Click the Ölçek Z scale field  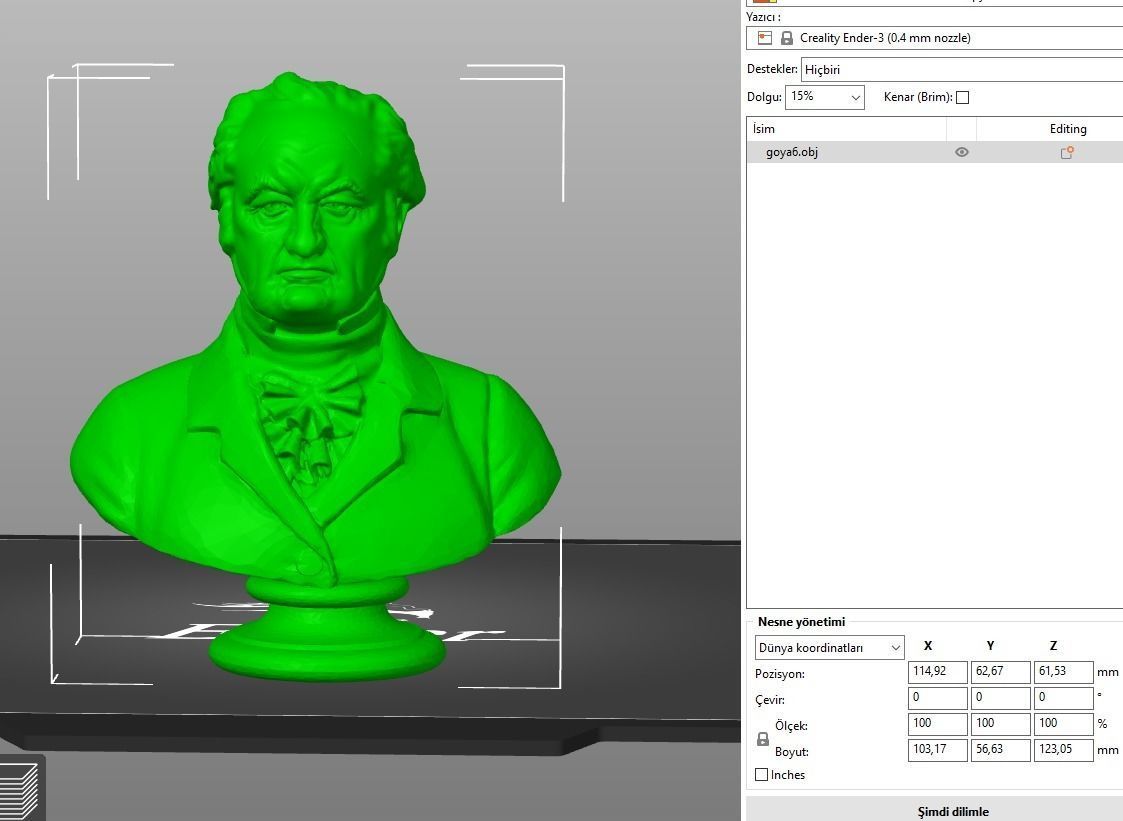coord(1064,724)
